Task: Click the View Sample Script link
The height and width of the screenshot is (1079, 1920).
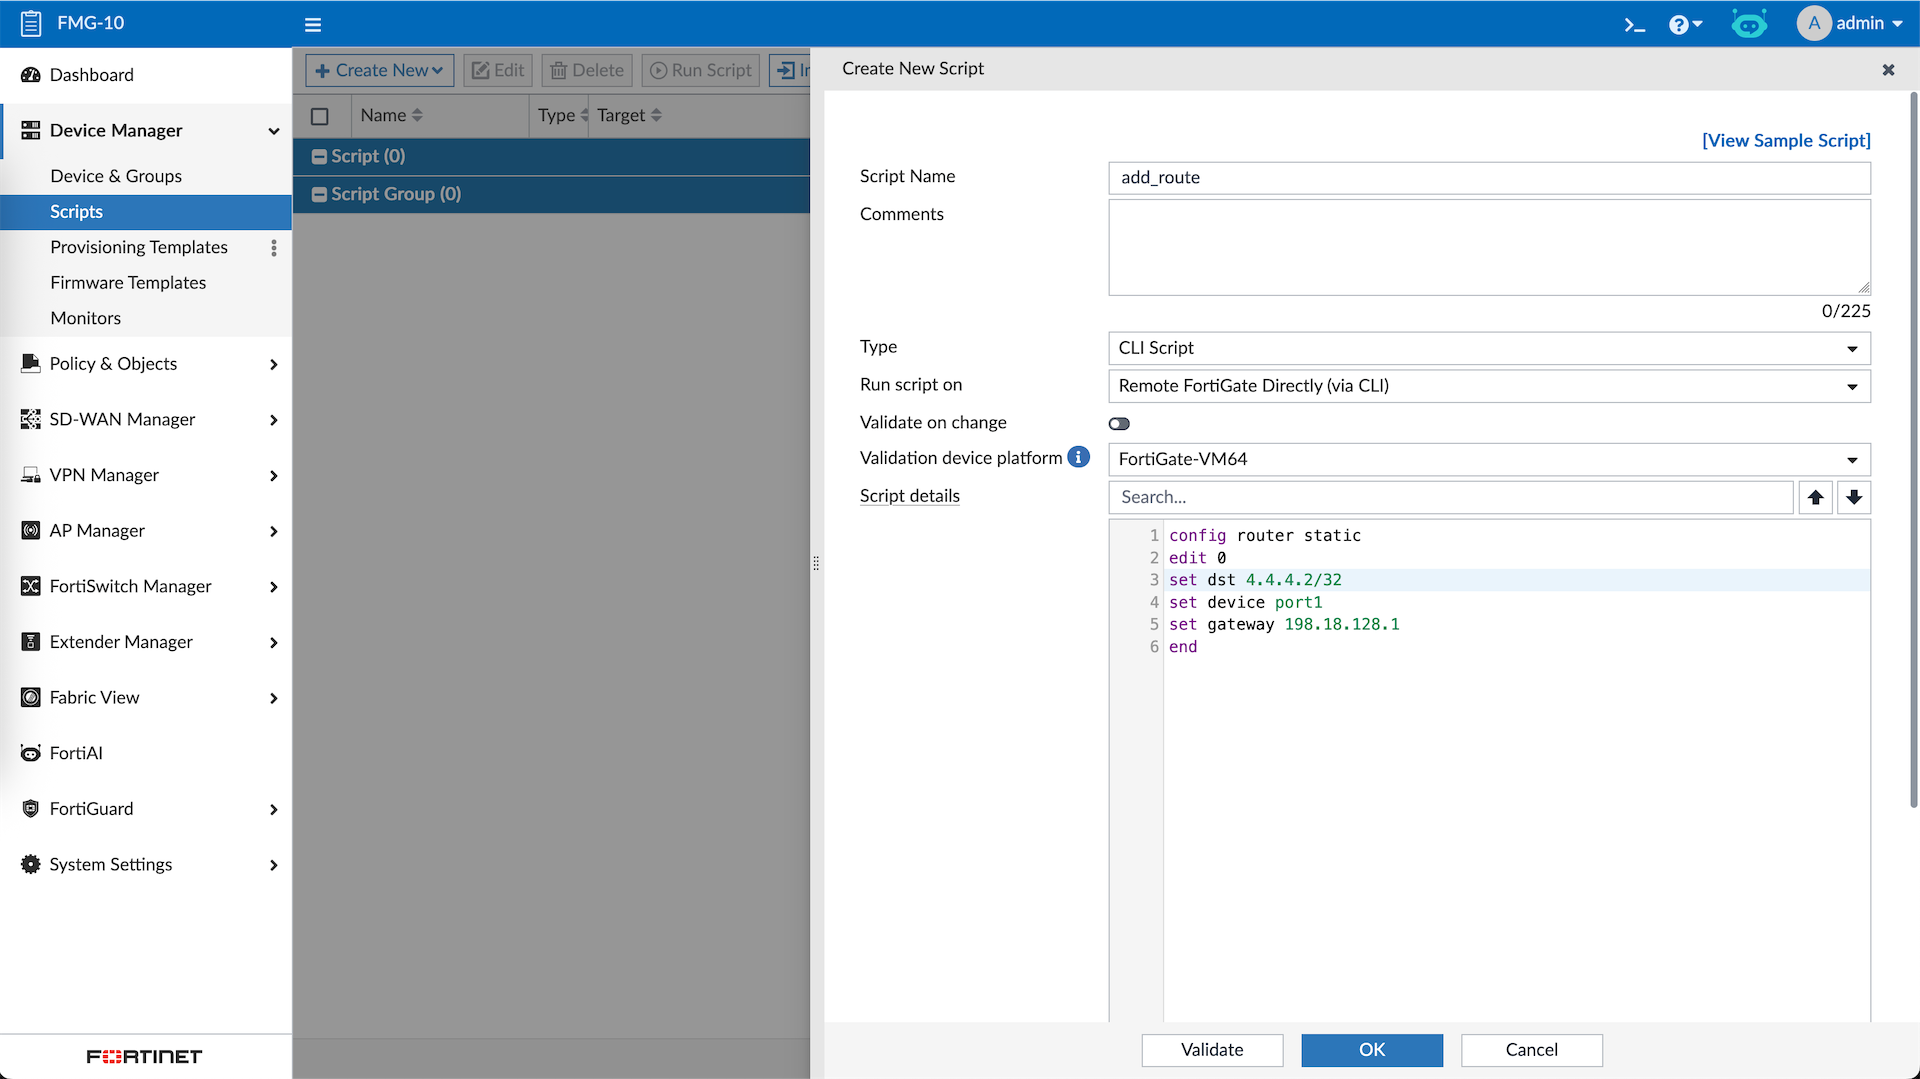Action: [x=1785, y=140]
